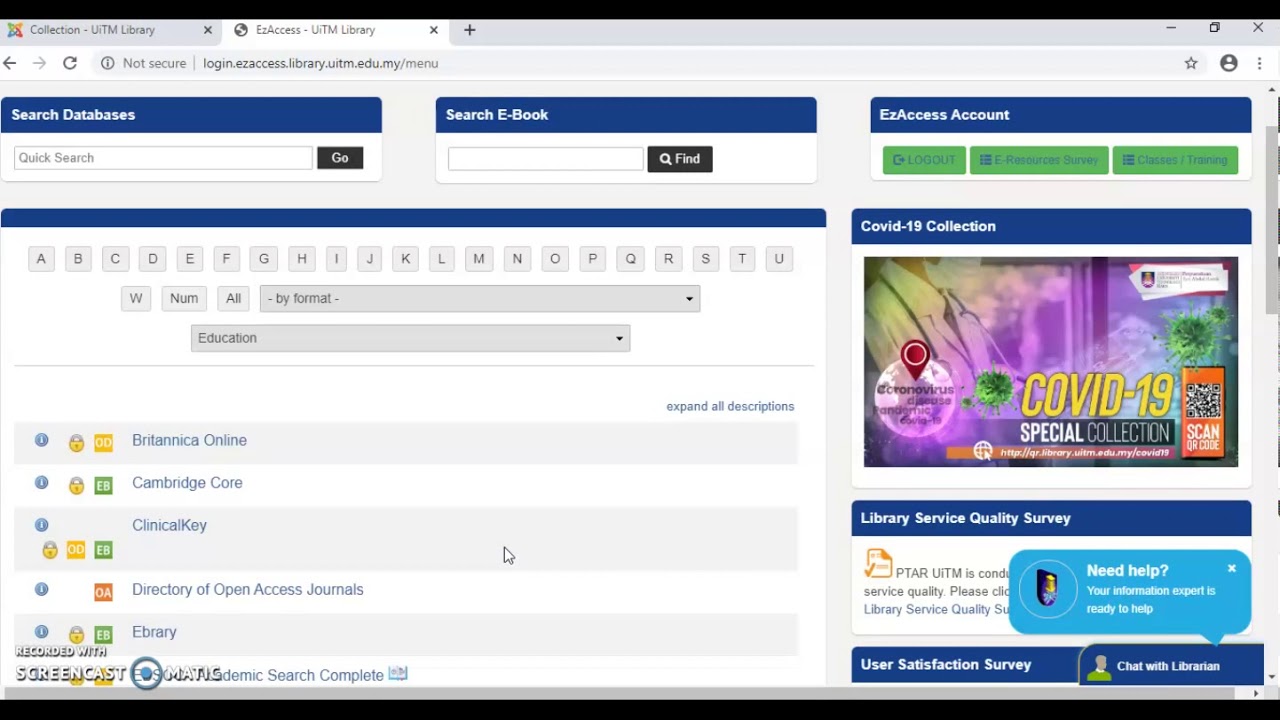
Task: Open the Chrome profile account icon
Action: click(x=1229, y=63)
